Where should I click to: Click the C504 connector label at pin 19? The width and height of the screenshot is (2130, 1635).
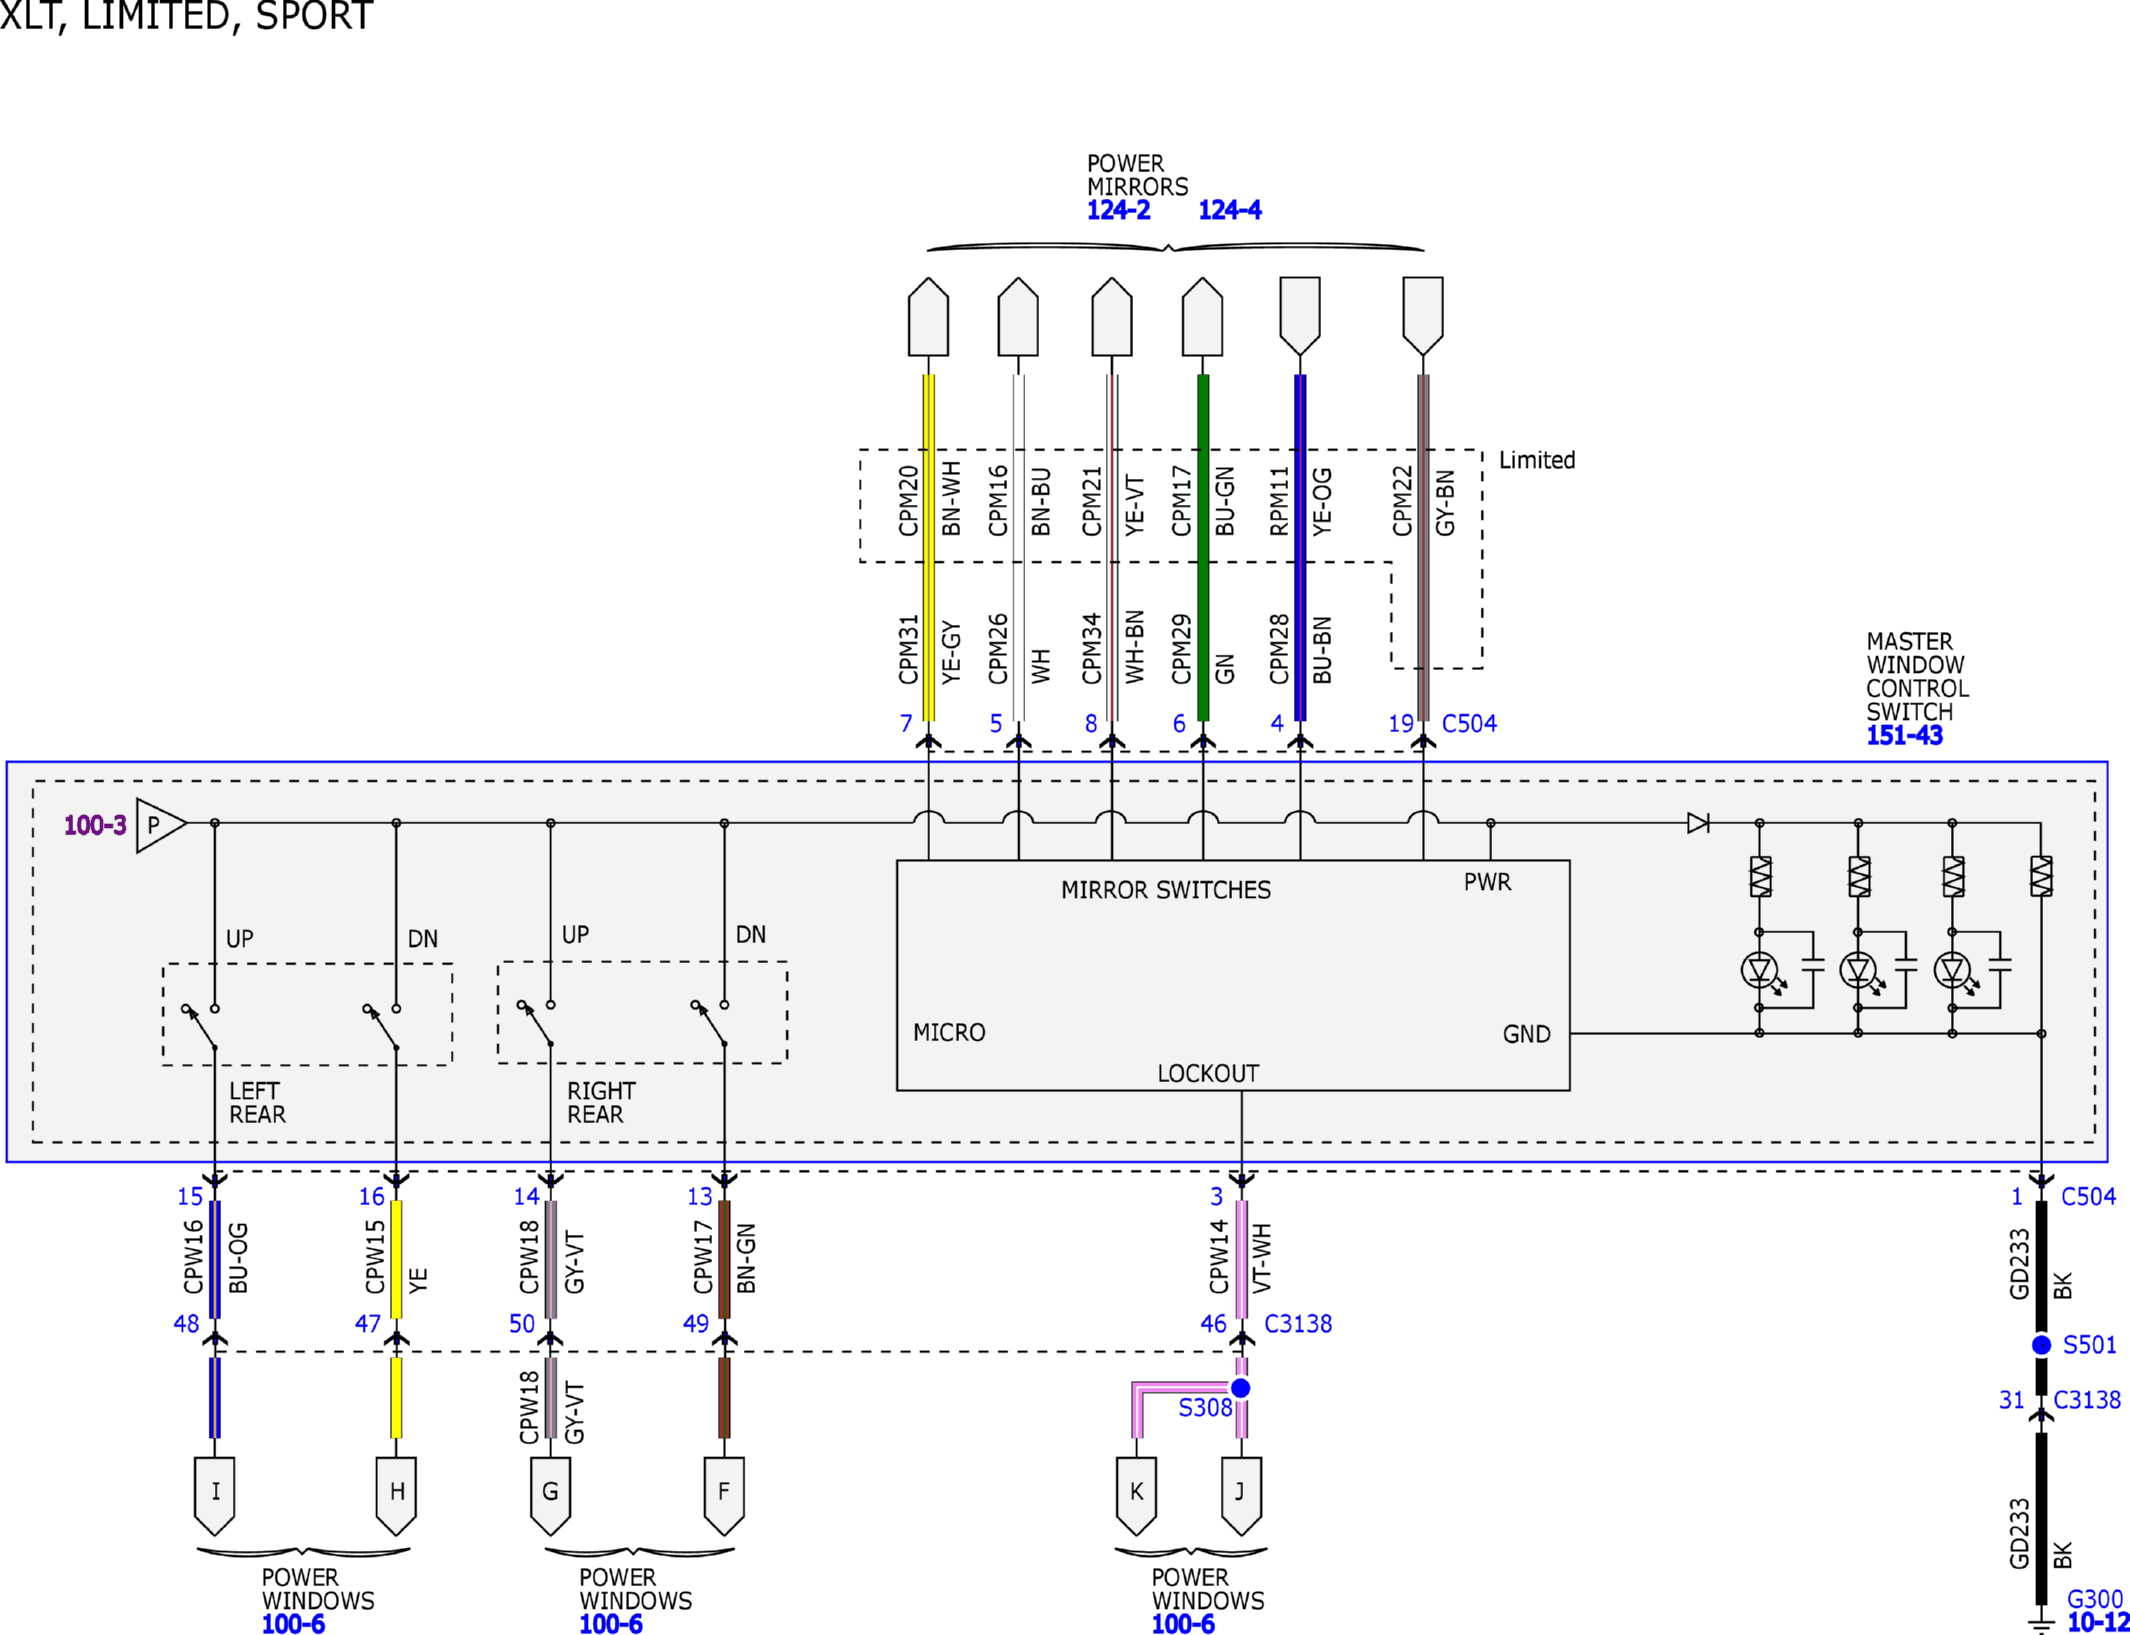pos(1469,724)
